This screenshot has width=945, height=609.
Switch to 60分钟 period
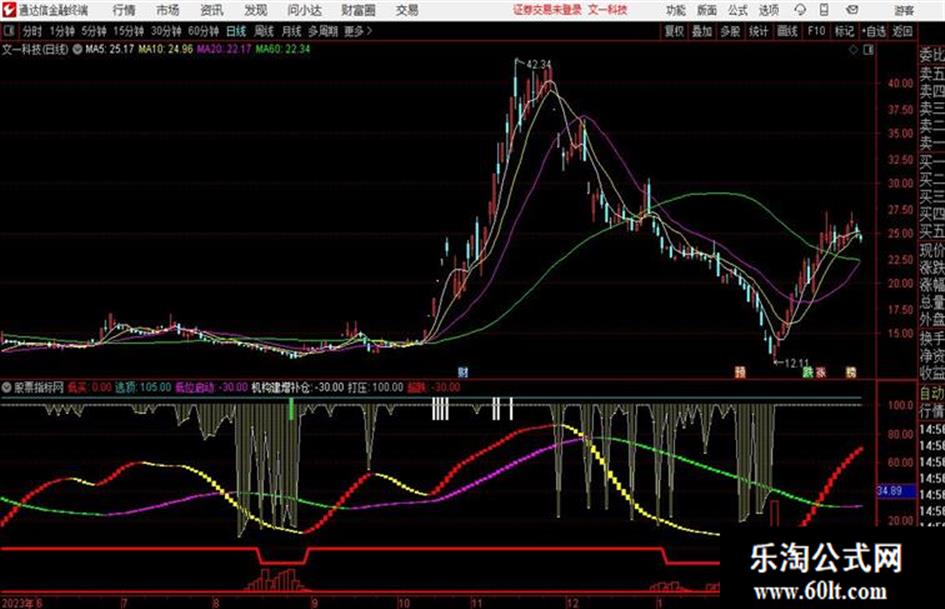pyautogui.click(x=204, y=31)
